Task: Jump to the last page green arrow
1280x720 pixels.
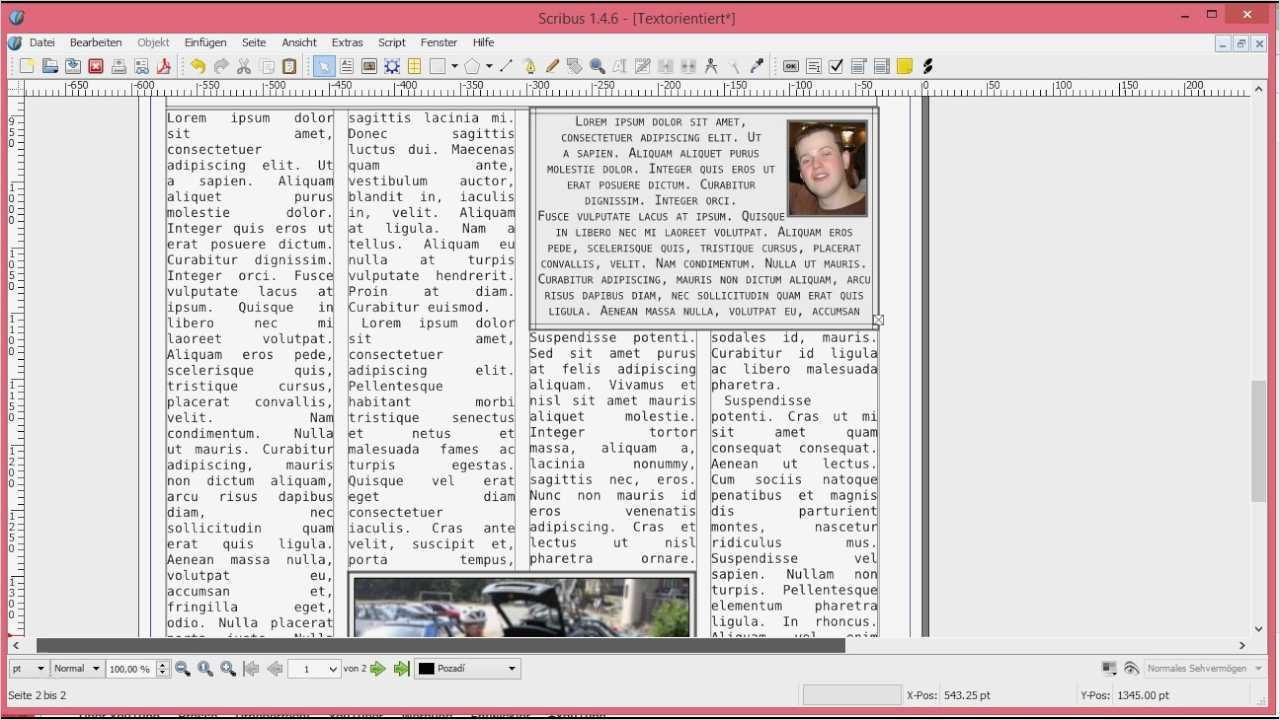Action: [401, 669]
